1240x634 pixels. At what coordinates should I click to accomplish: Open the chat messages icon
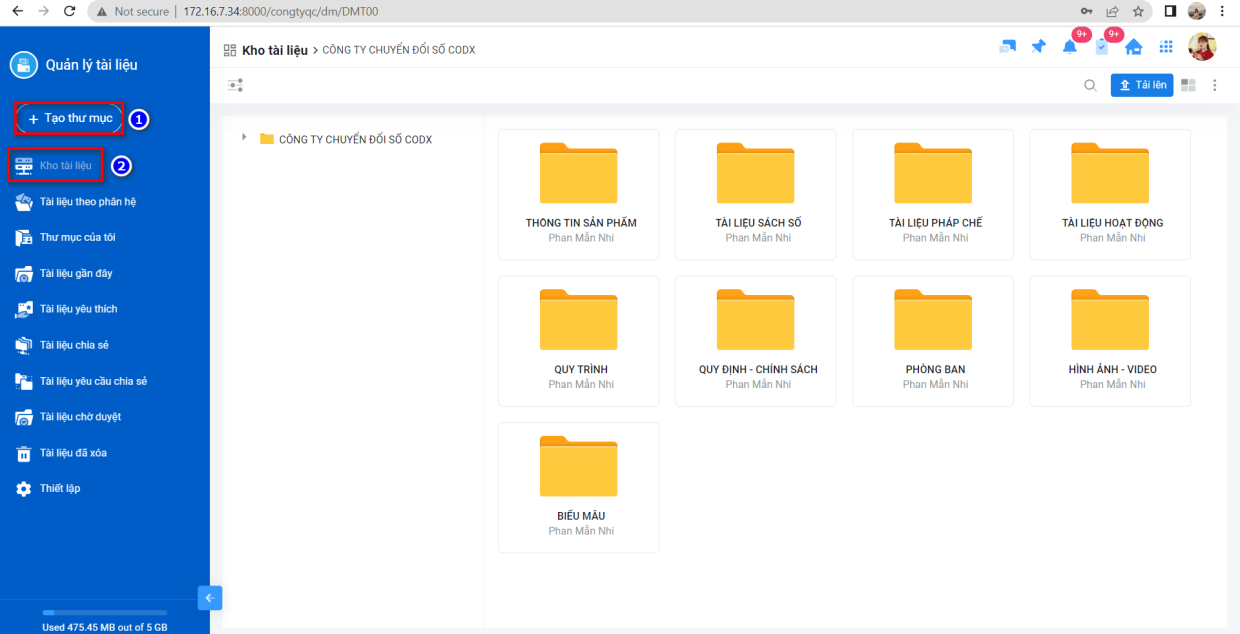coord(1007,47)
